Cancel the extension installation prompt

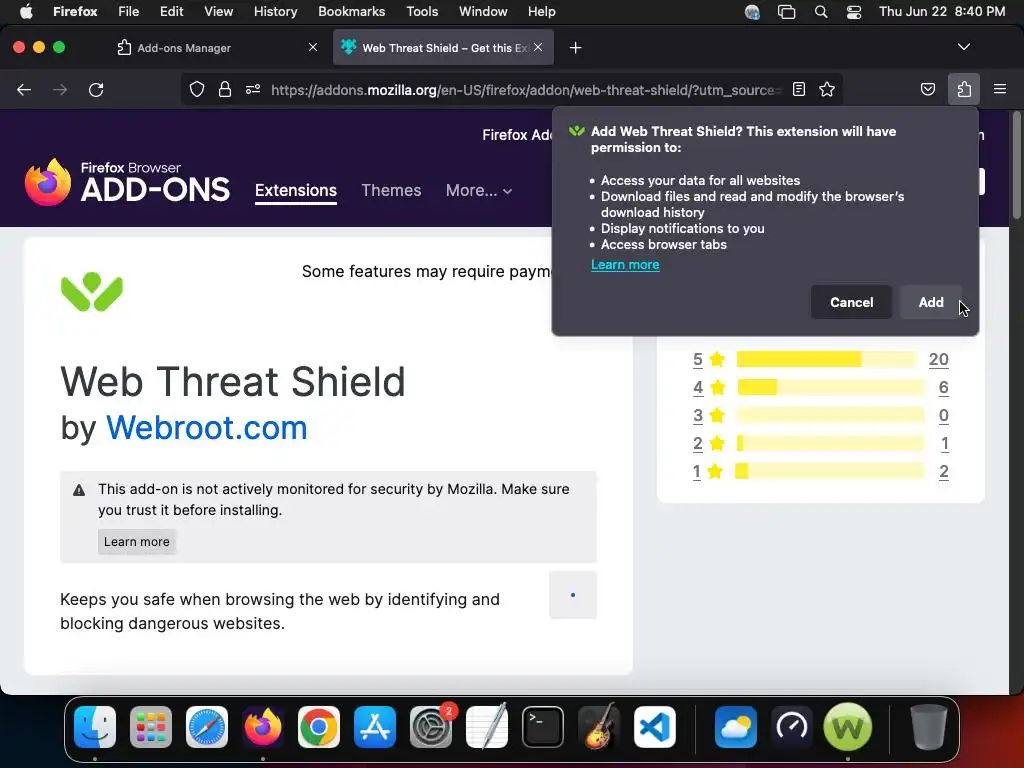coord(851,302)
